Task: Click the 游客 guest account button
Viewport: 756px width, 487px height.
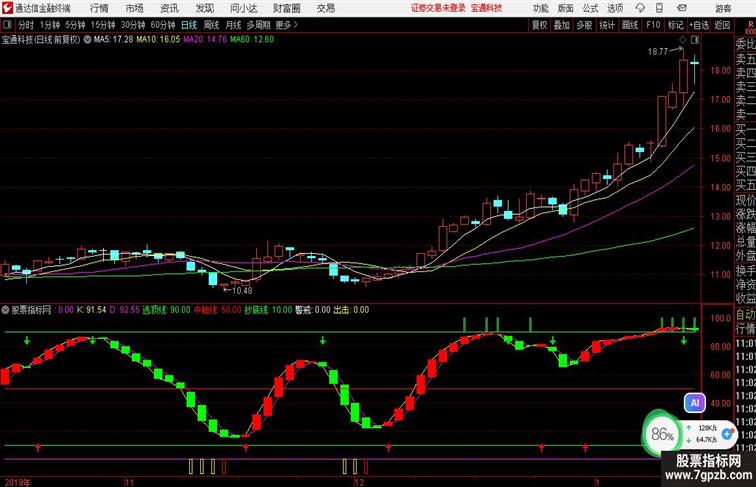Action: coord(723,9)
